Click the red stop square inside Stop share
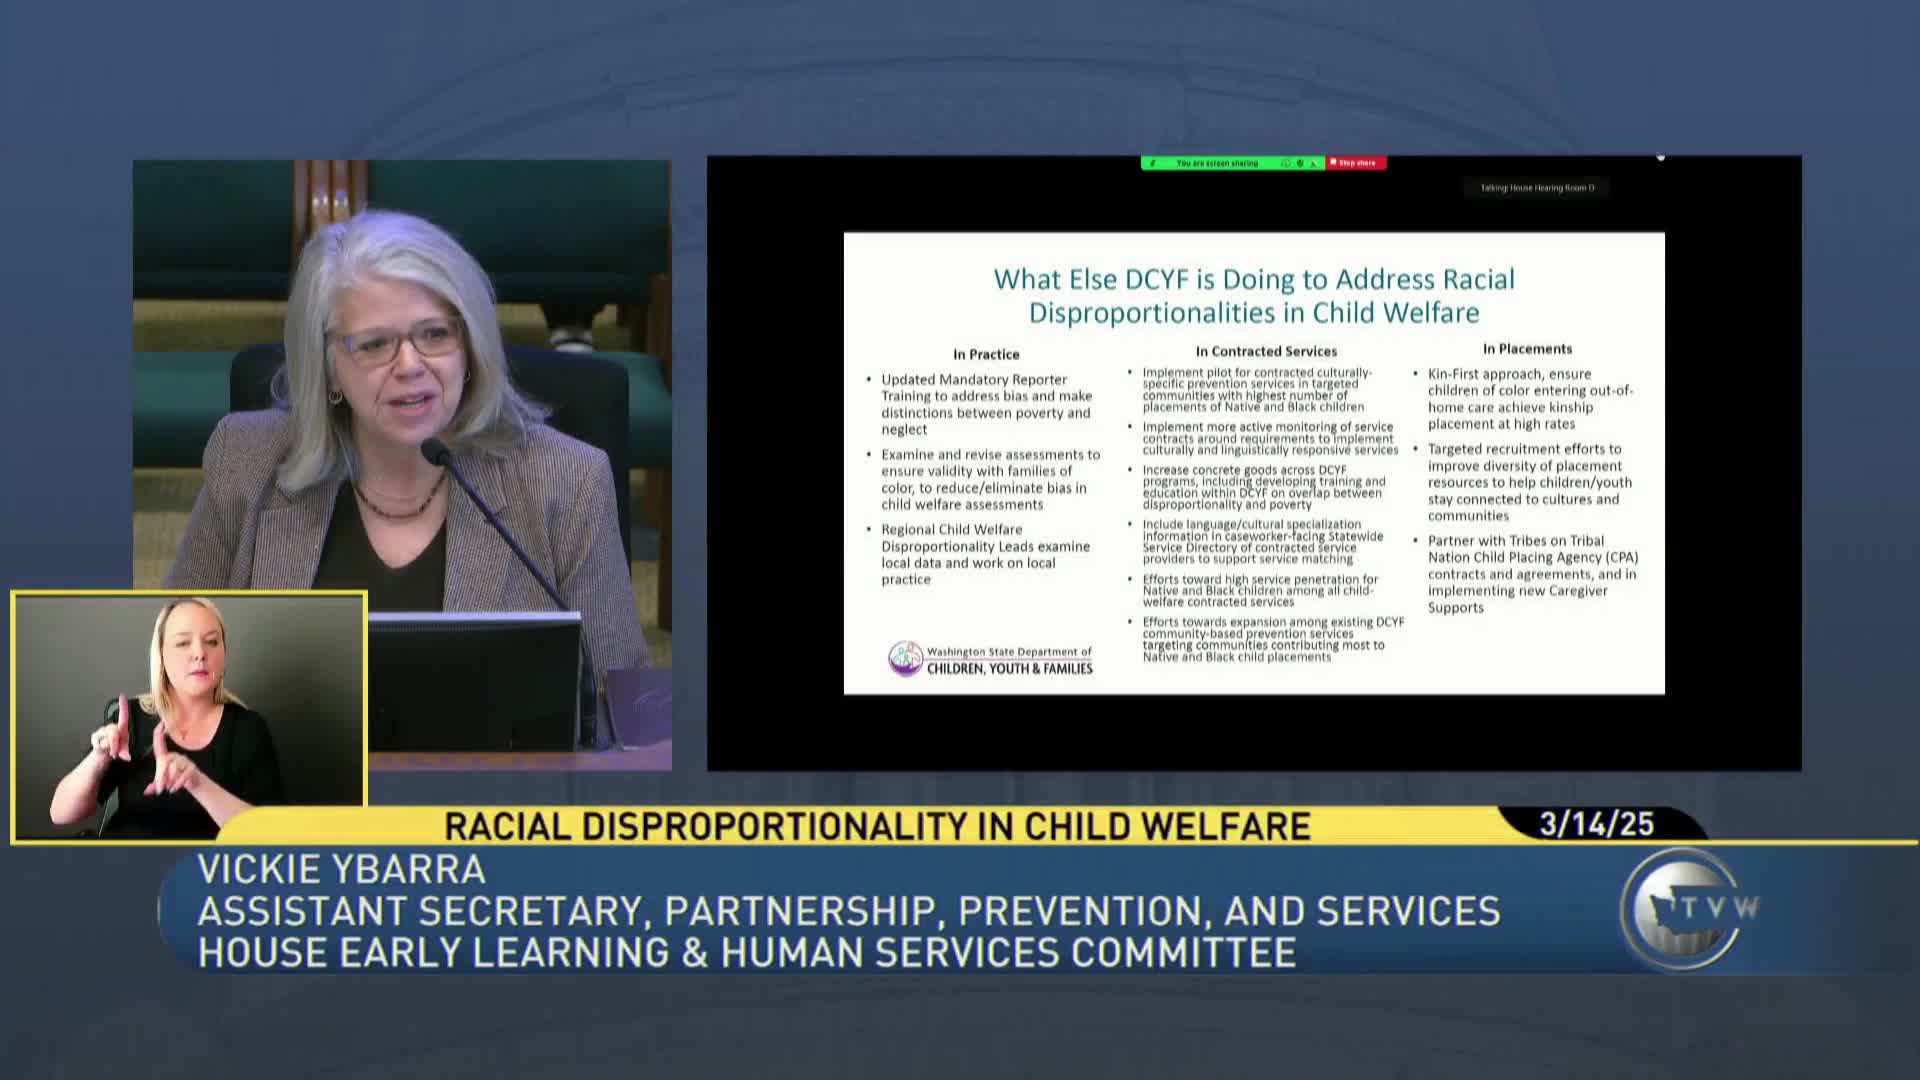The height and width of the screenshot is (1080, 1920). tap(1334, 163)
